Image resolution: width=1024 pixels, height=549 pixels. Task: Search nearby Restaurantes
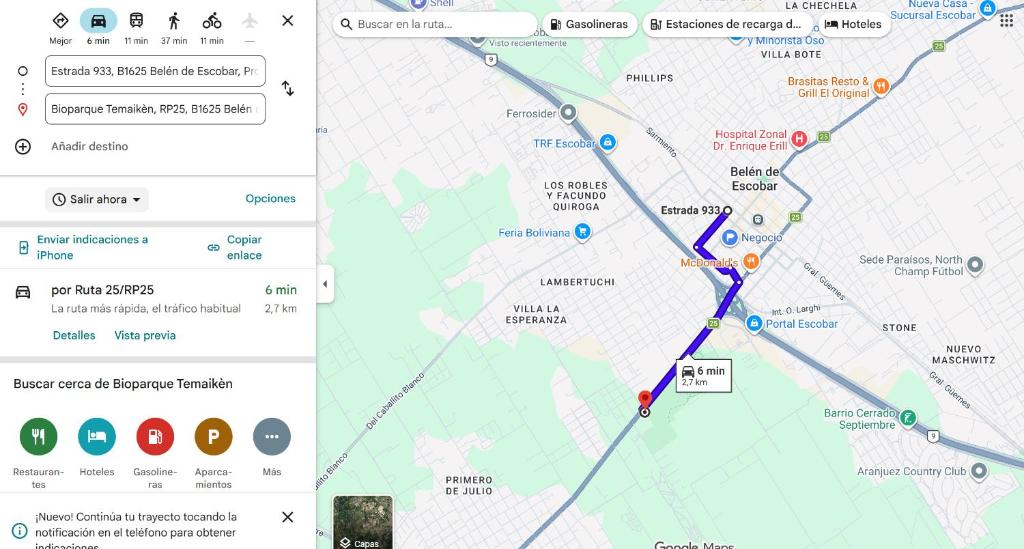click(x=39, y=437)
